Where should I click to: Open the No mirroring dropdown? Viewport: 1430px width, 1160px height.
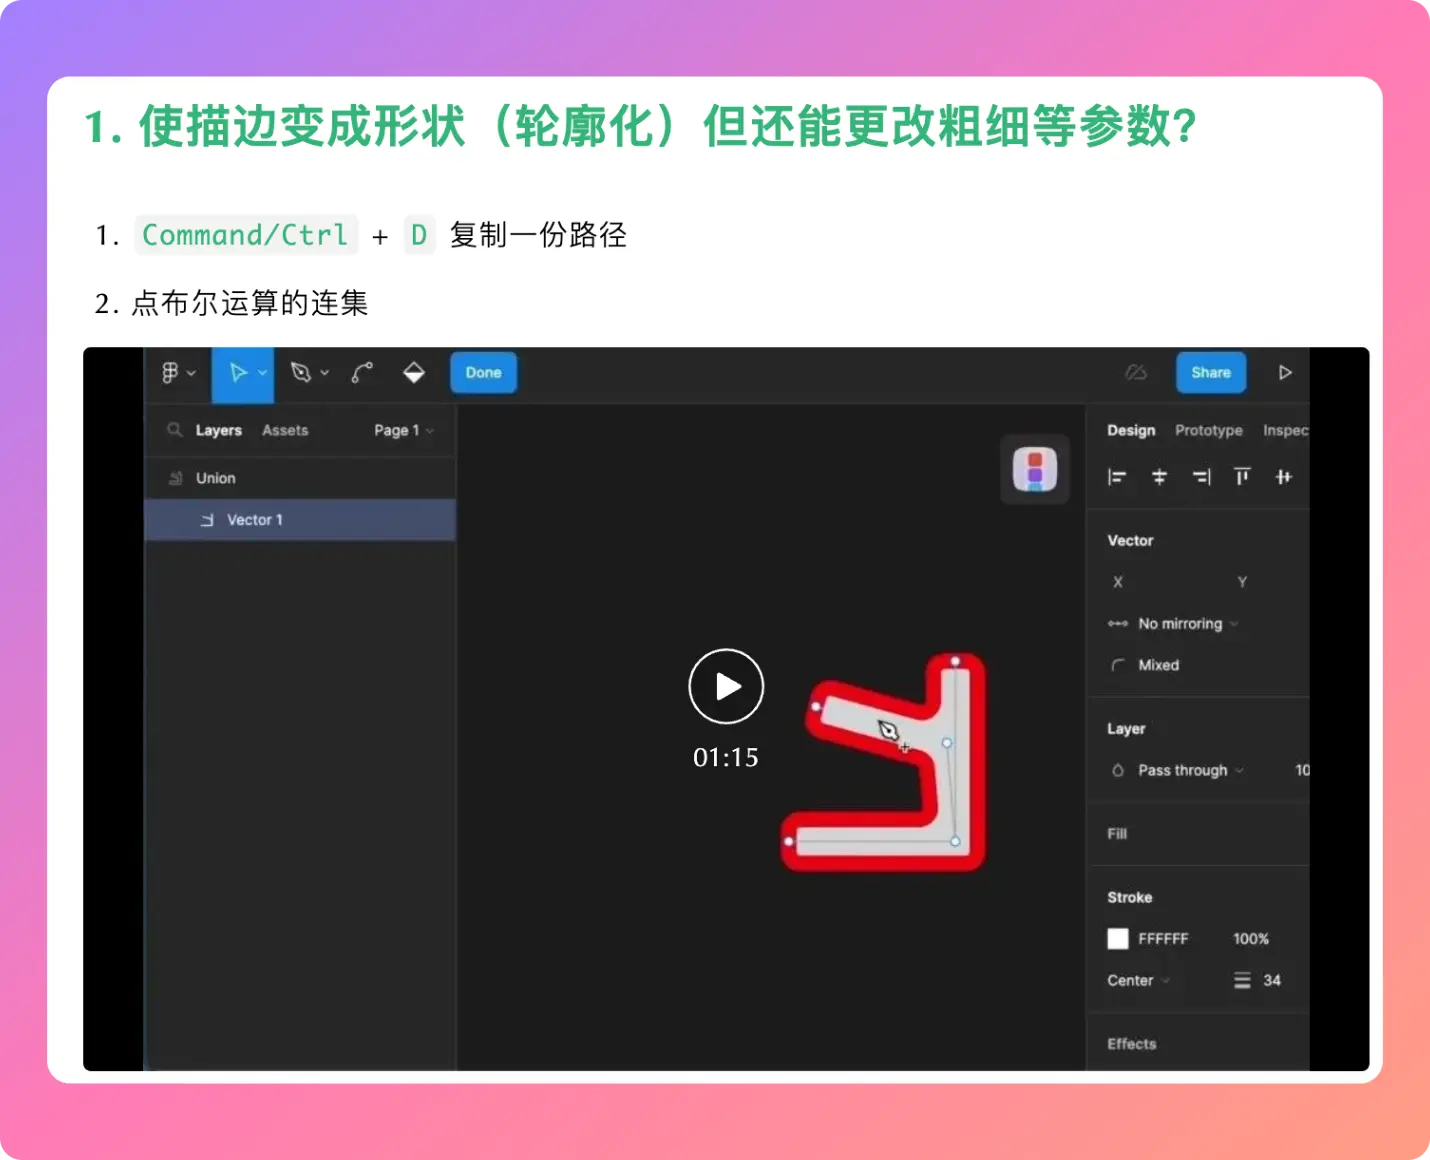[1186, 624]
